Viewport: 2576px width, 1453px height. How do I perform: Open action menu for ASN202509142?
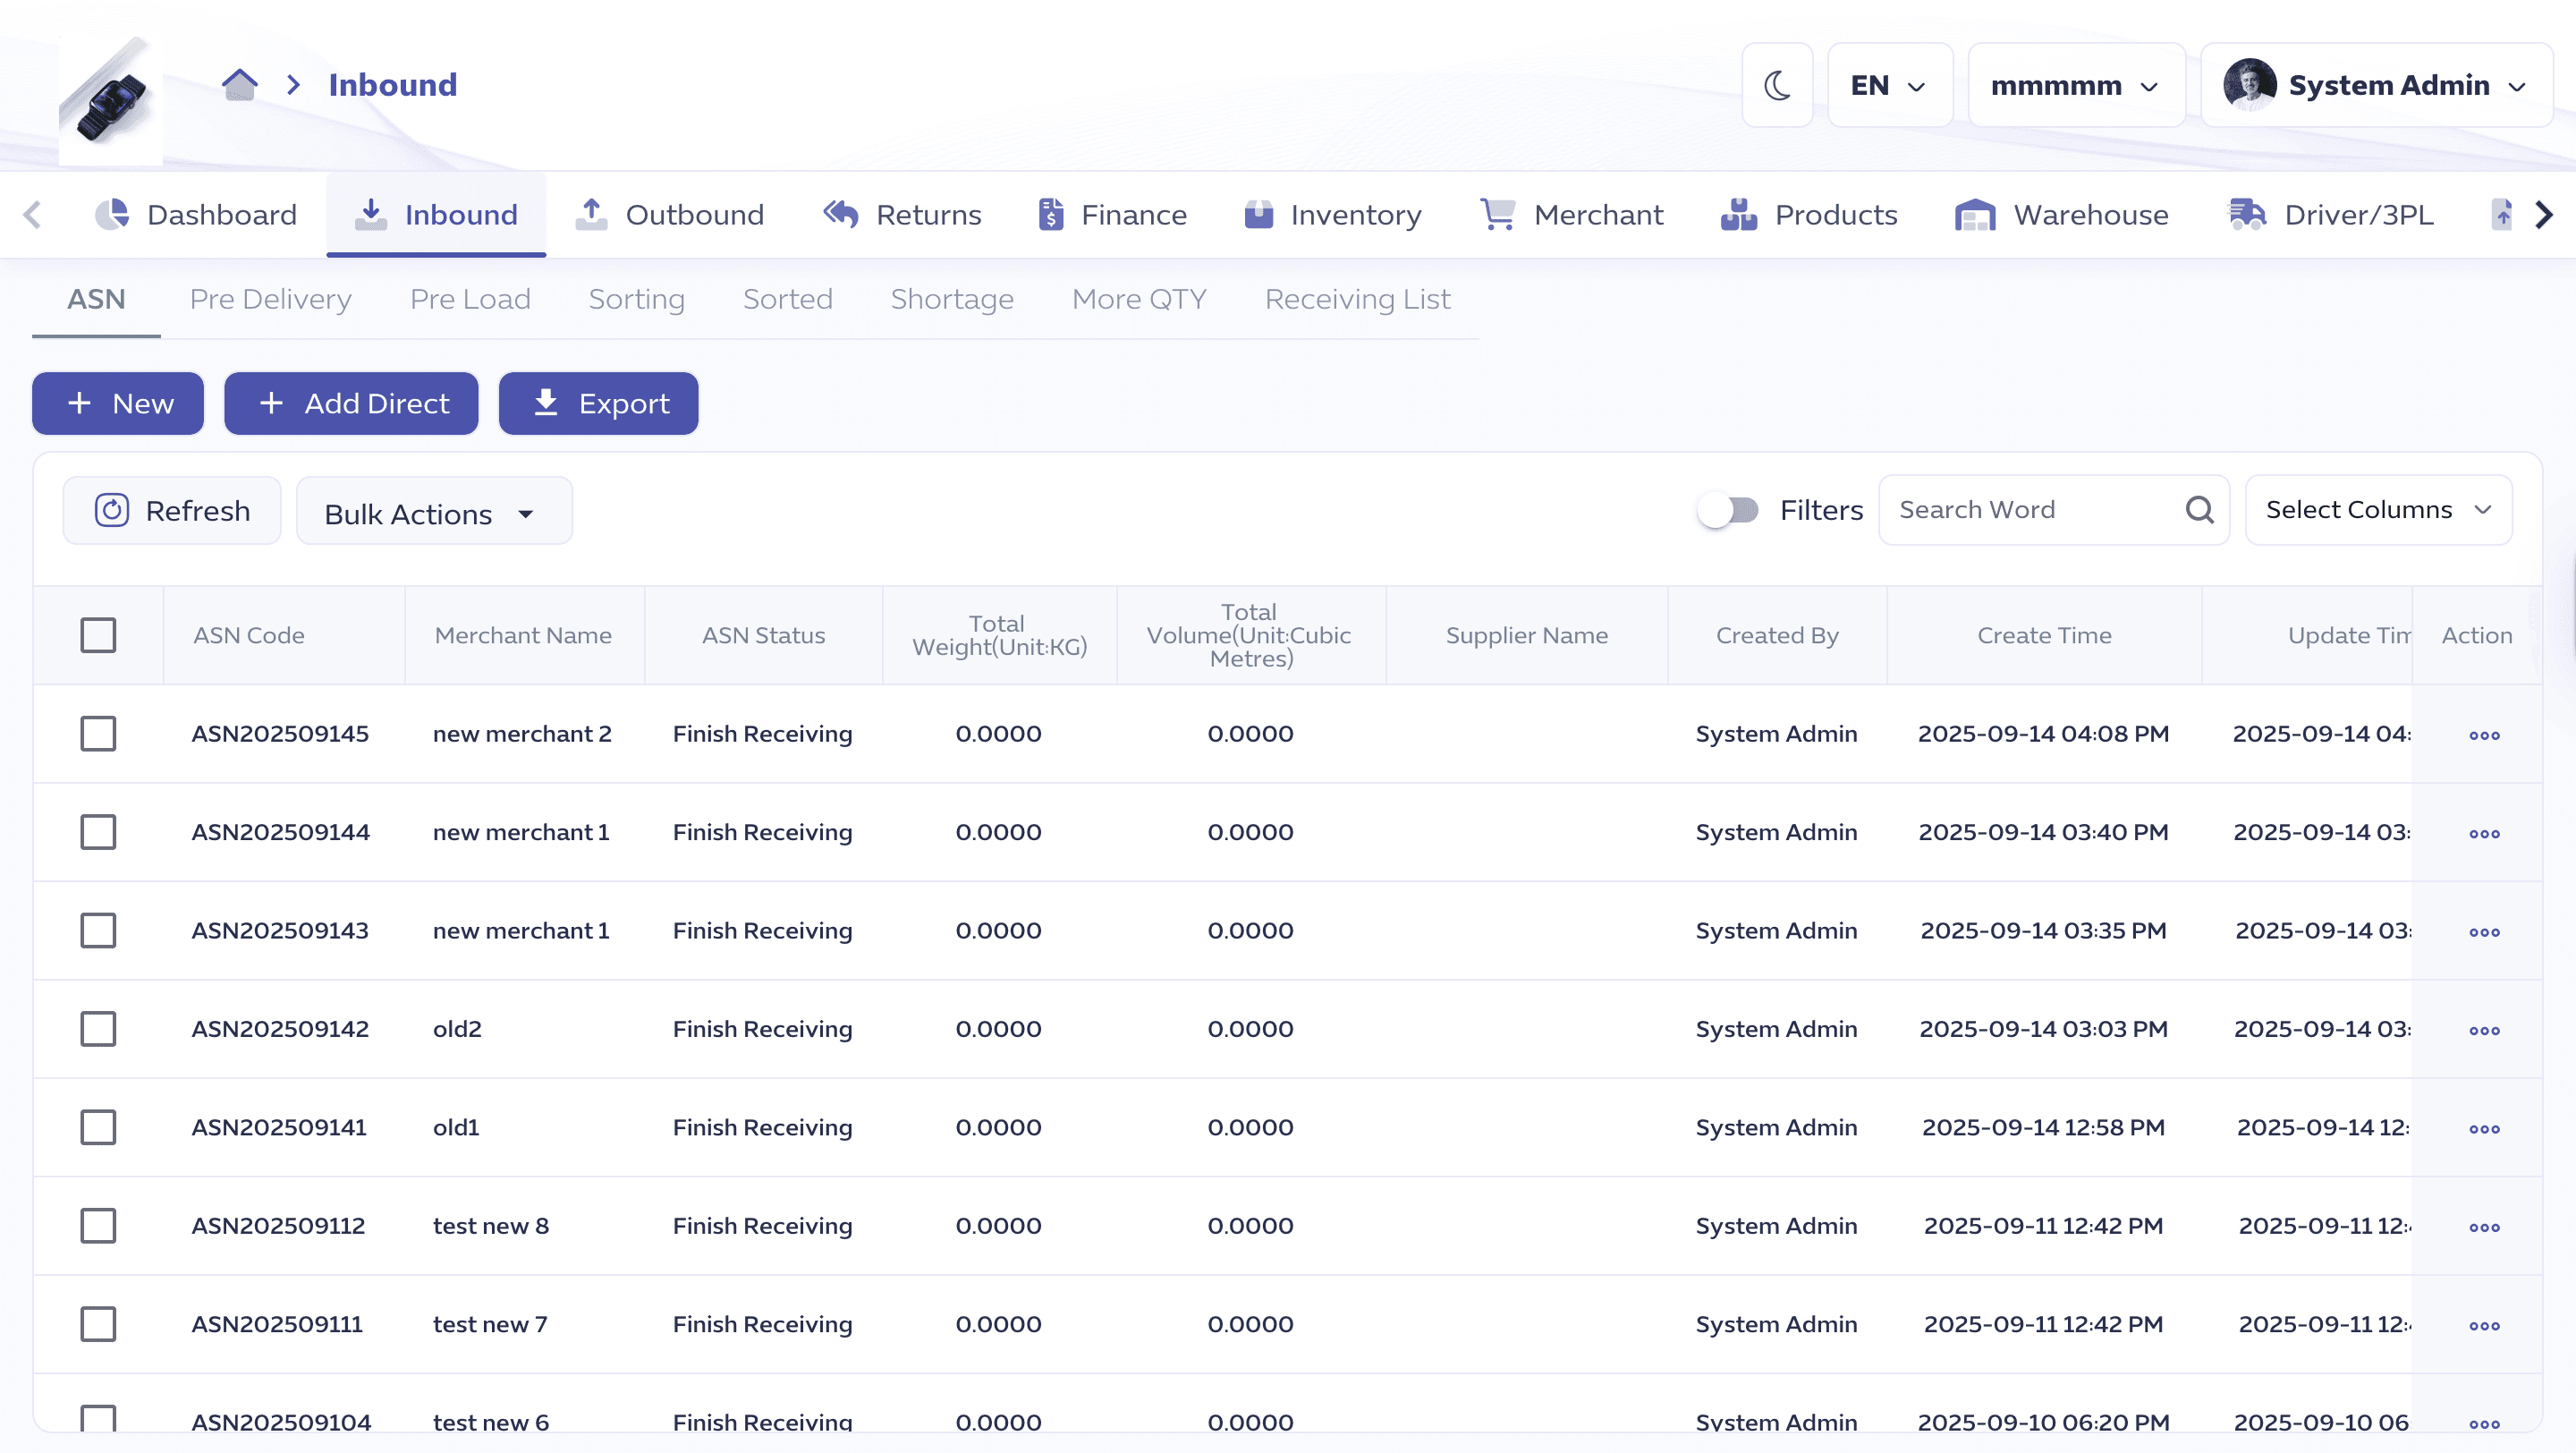coord(2483,1030)
